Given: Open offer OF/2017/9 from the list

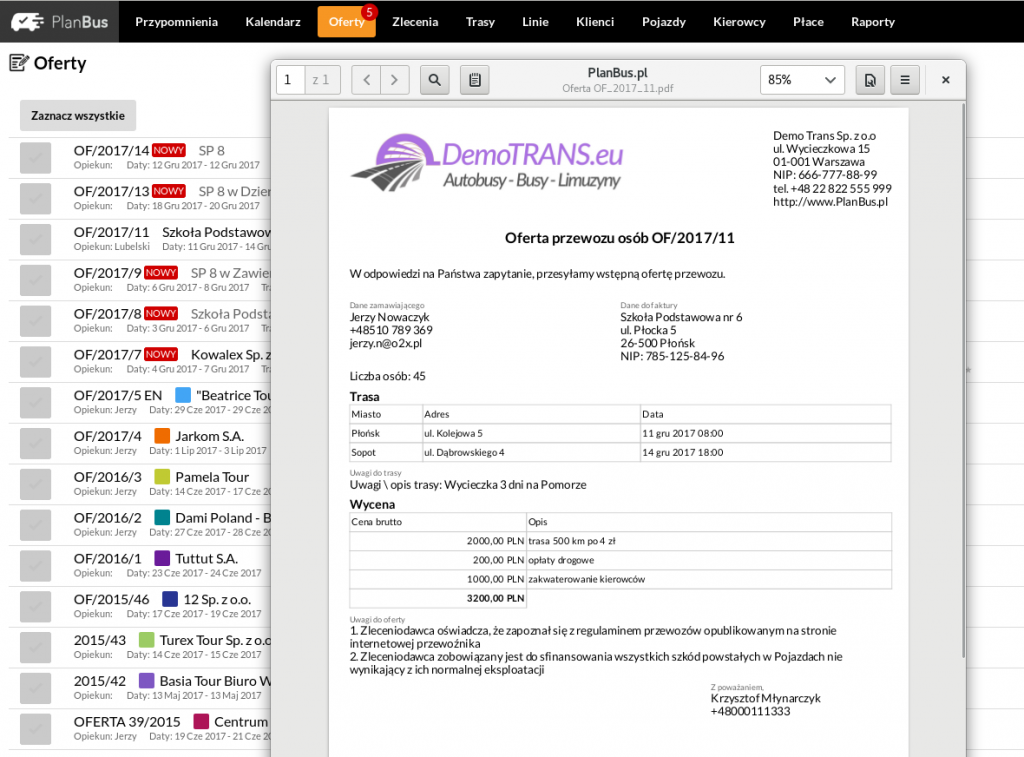Looking at the screenshot, I should tap(107, 272).
